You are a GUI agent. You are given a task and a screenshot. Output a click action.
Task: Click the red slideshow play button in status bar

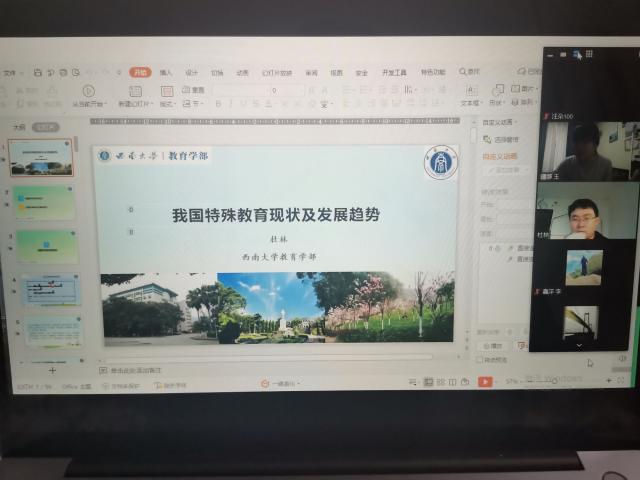pos(485,382)
